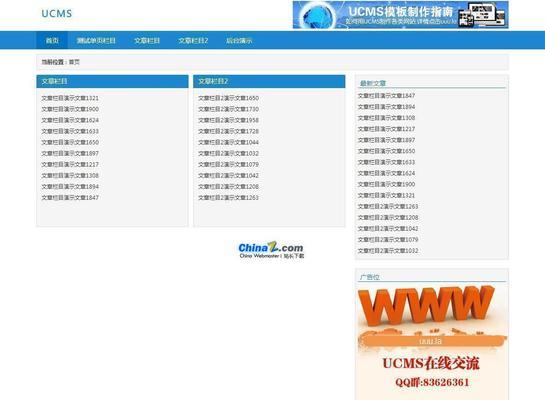Open 文章栏目演示文章1900 in 文章栏目 panel
The height and width of the screenshot is (400, 545).
(70, 109)
